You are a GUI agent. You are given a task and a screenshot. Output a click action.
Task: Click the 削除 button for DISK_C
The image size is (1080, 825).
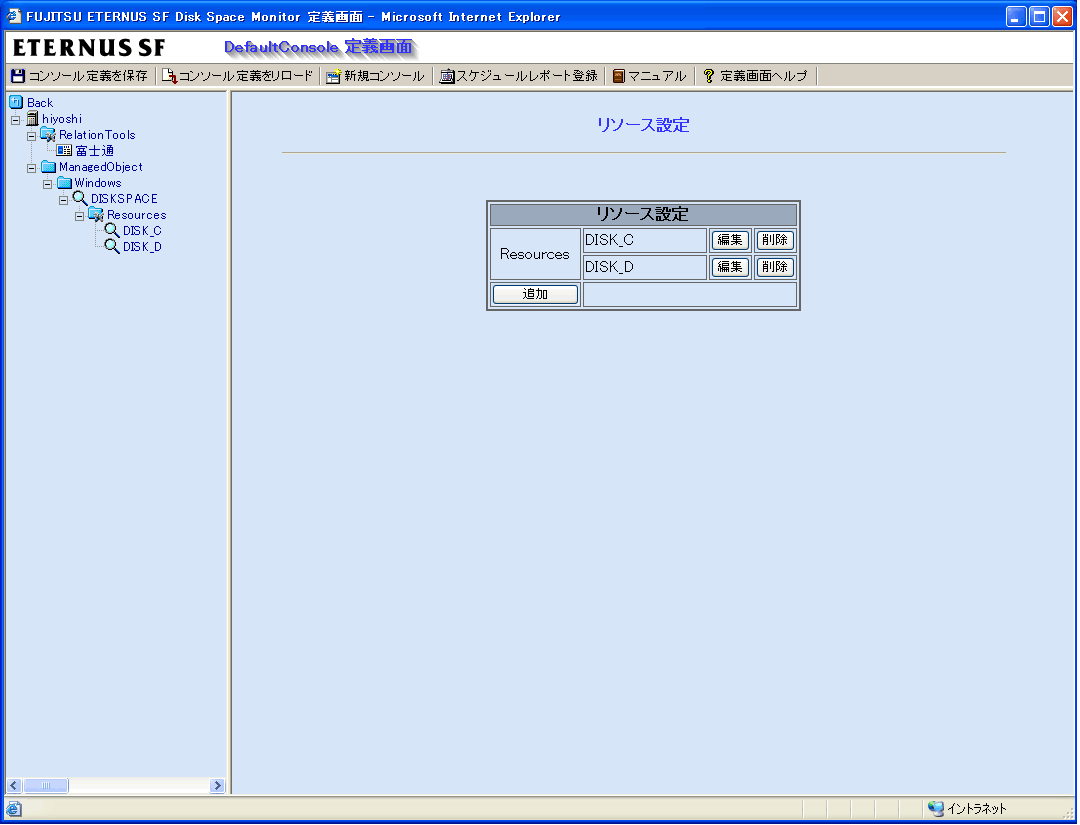(x=775, y=240)
